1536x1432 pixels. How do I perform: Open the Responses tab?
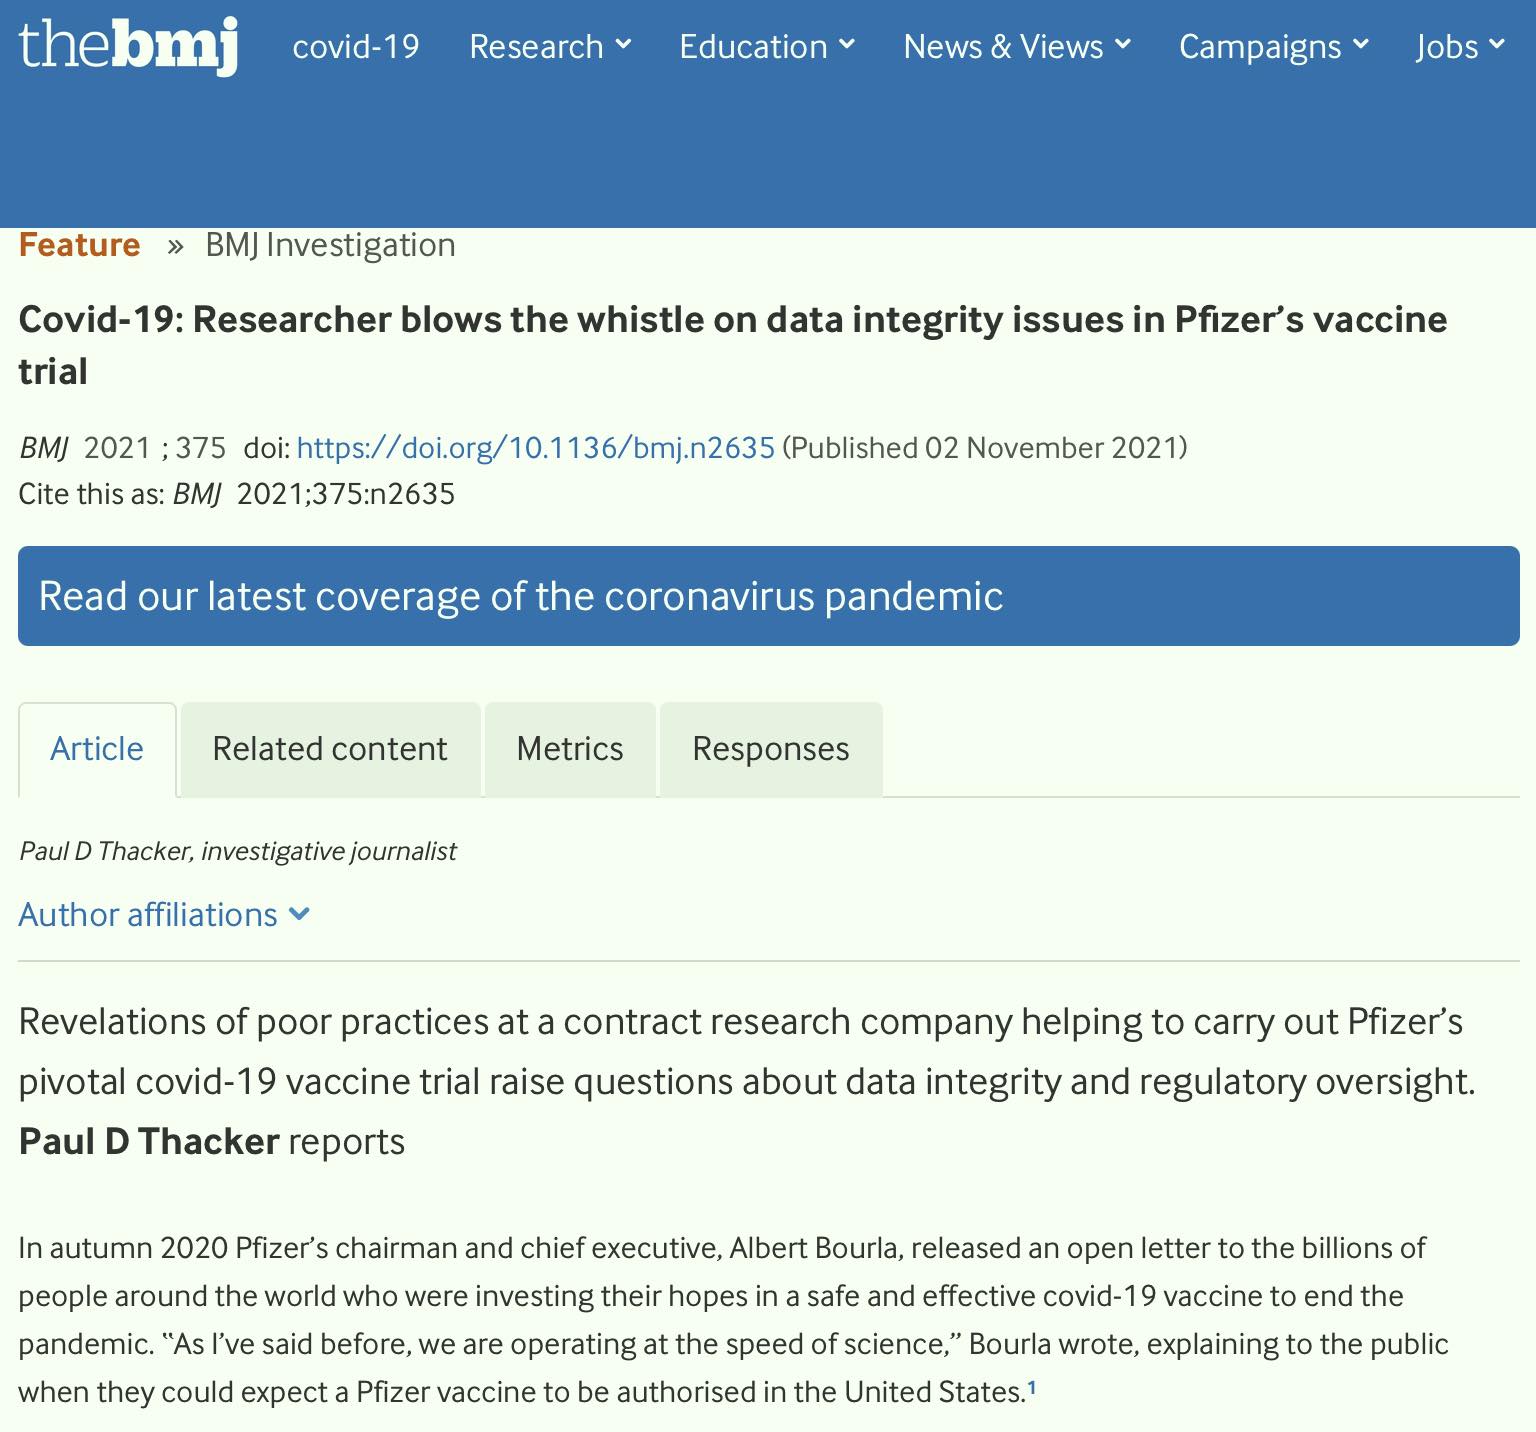pos(770,749)
